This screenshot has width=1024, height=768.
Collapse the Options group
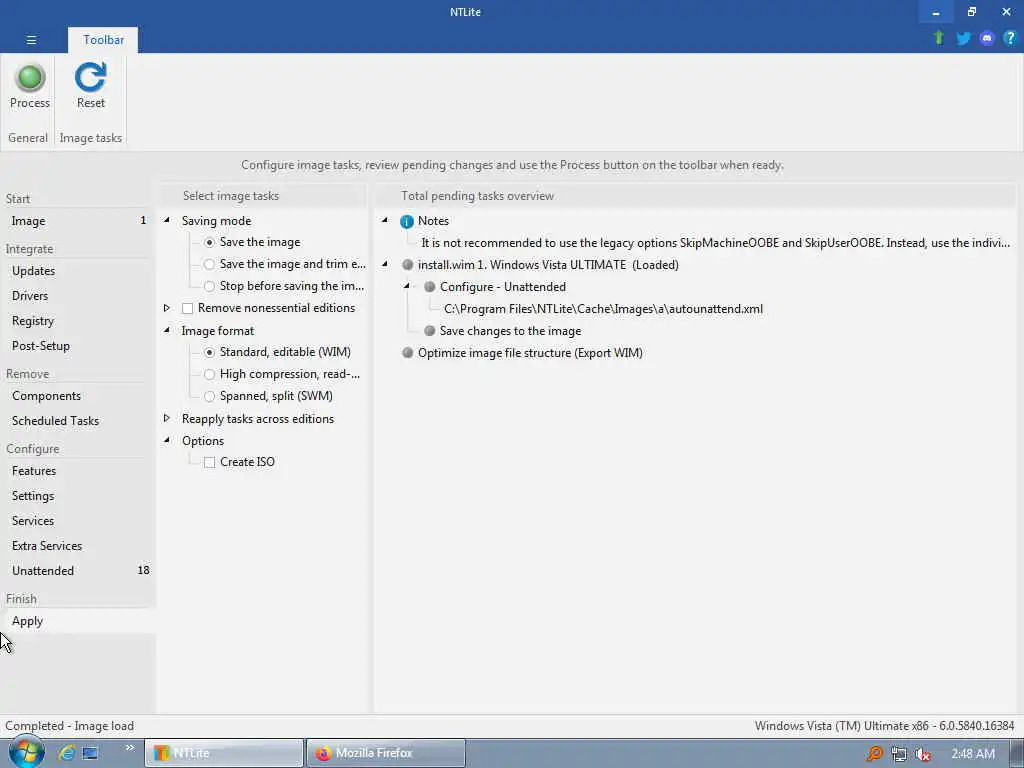167,440
